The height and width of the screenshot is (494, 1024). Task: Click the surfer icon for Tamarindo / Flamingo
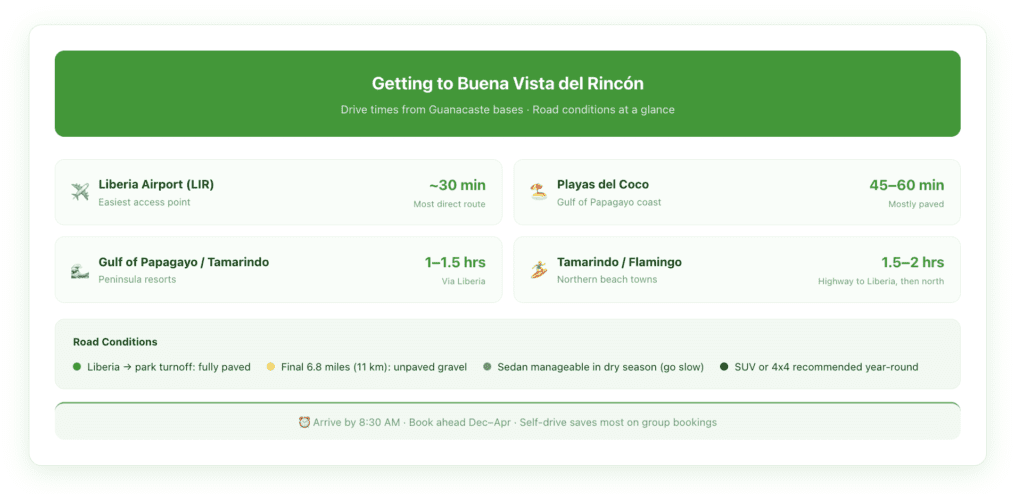coord(539,270)
